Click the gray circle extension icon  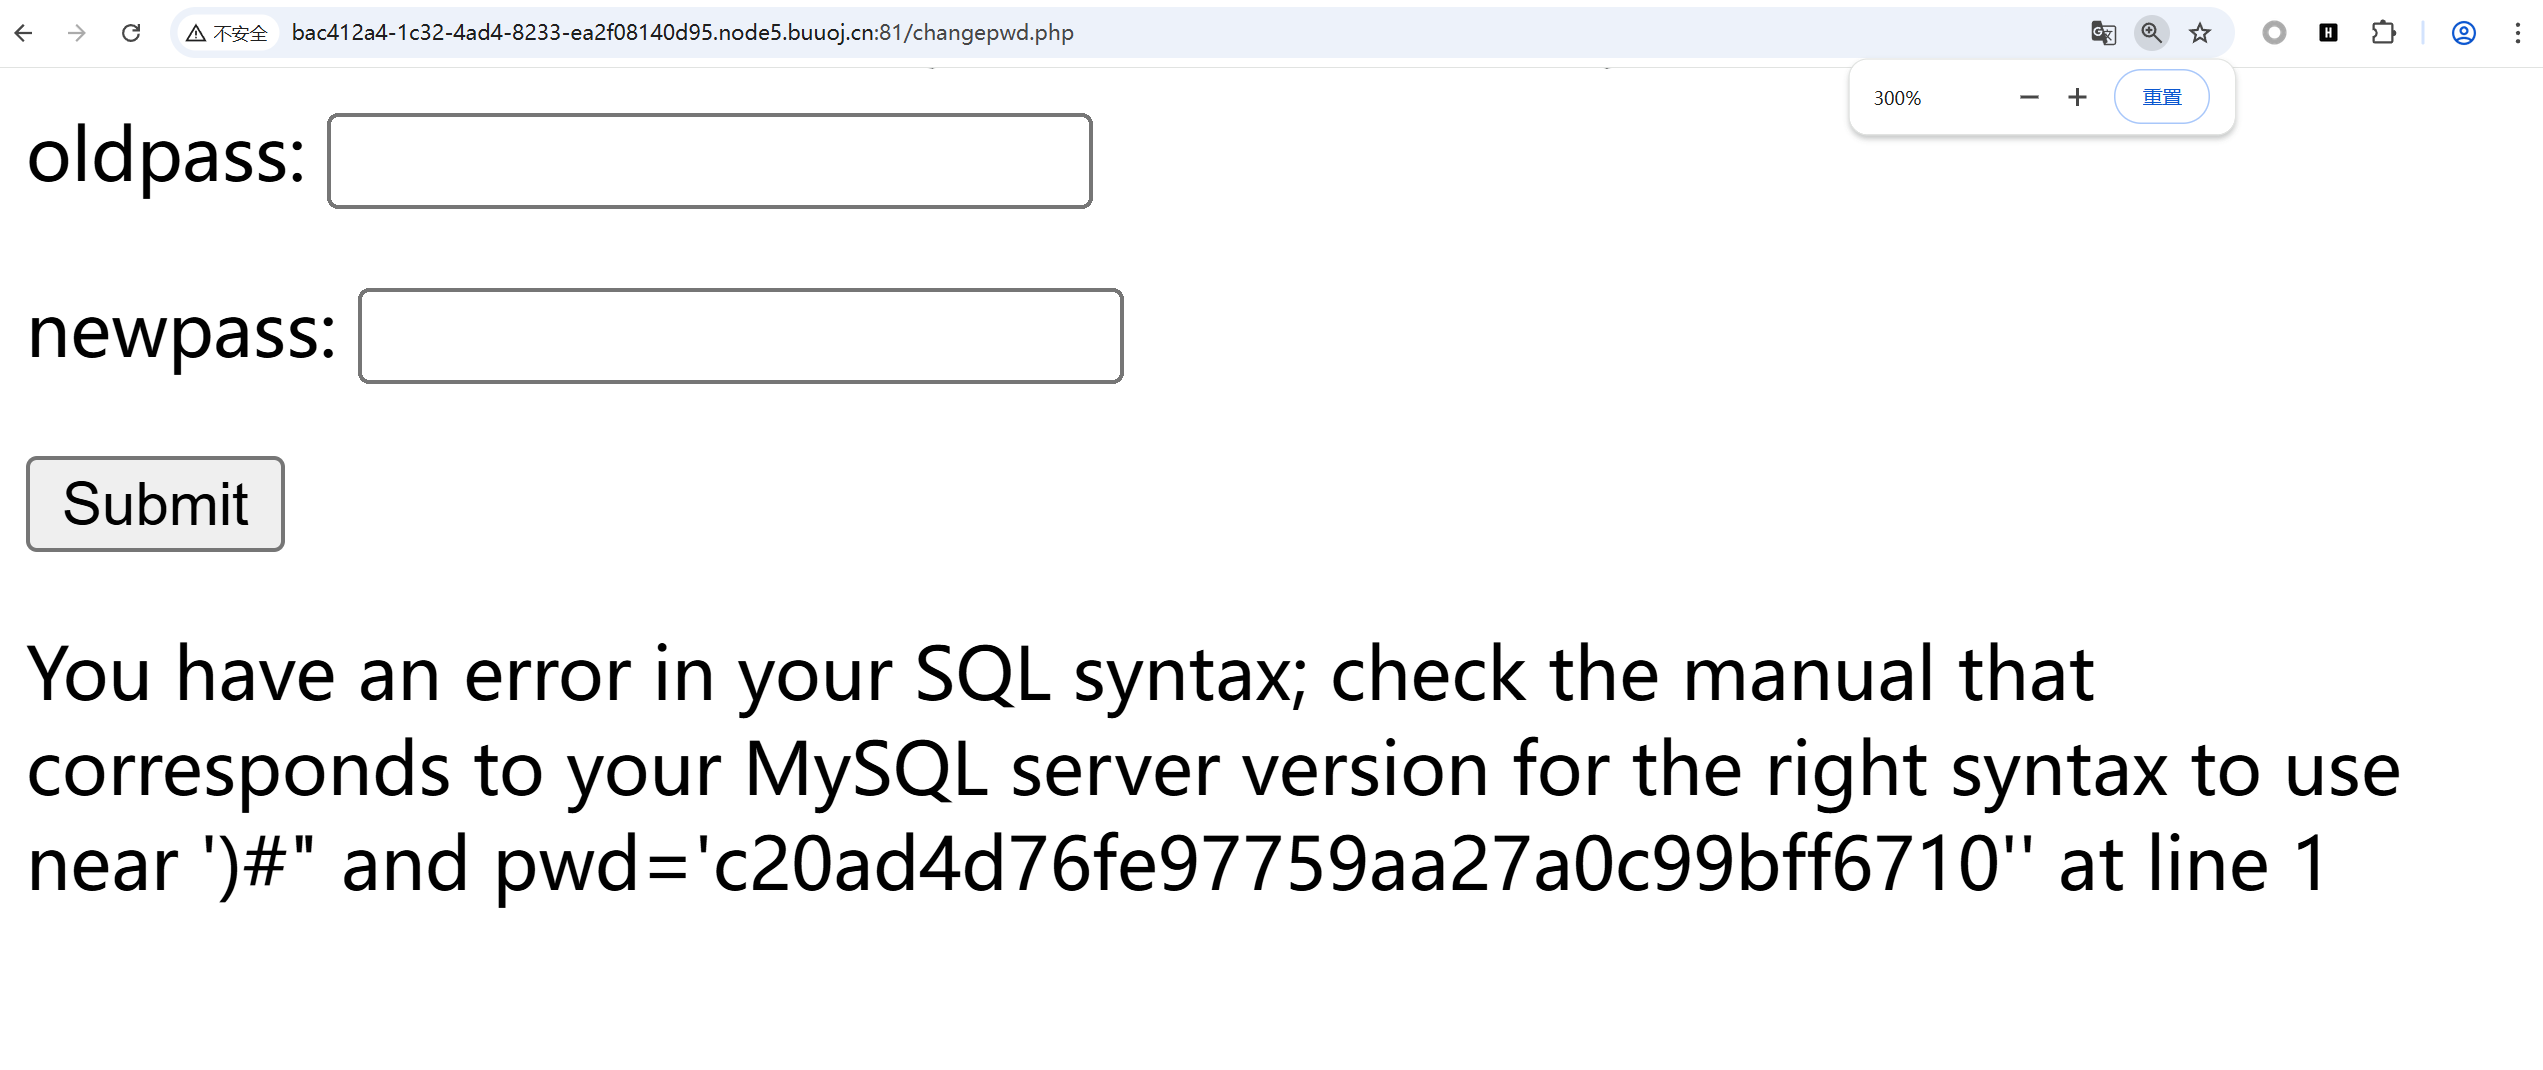point(2274,33)
